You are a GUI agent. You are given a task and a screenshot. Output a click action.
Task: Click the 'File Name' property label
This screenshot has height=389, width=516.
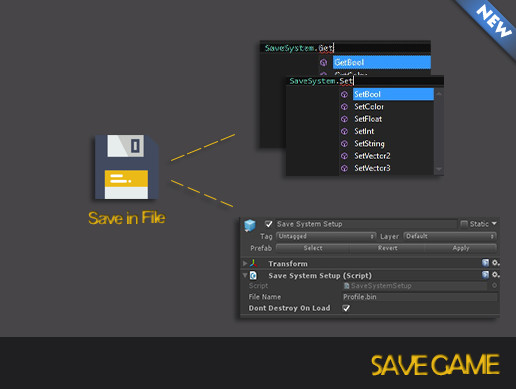[x=265, y=297]
